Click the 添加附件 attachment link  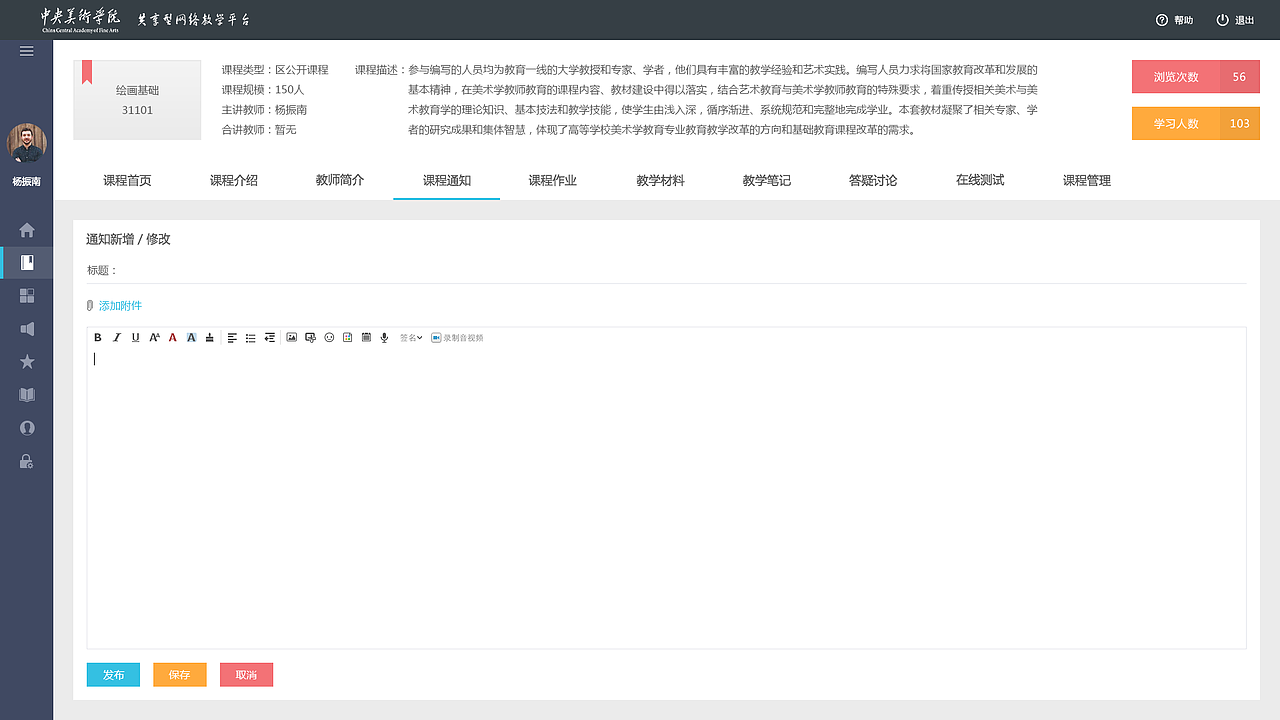click(x=120, y=306)
